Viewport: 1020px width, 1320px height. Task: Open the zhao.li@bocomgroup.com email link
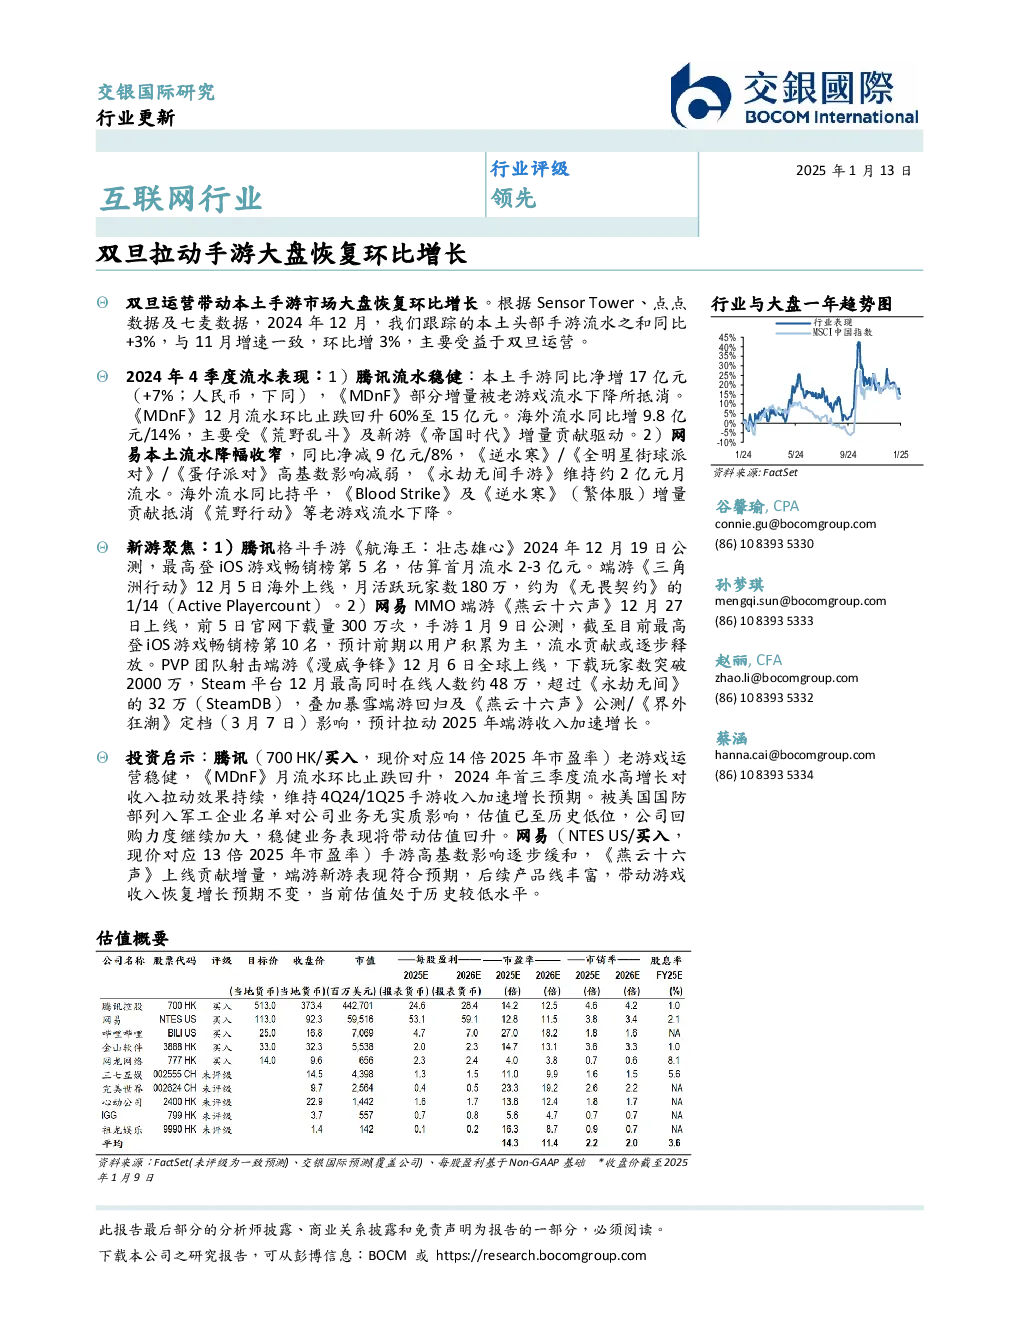786,678
